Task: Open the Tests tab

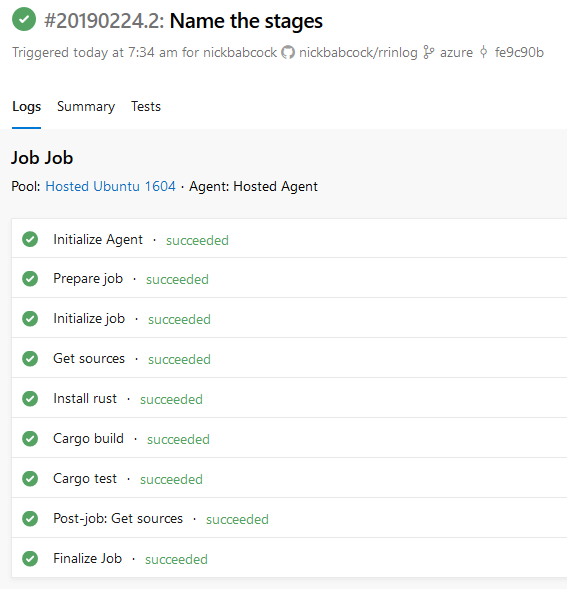Action: [146, 107]
